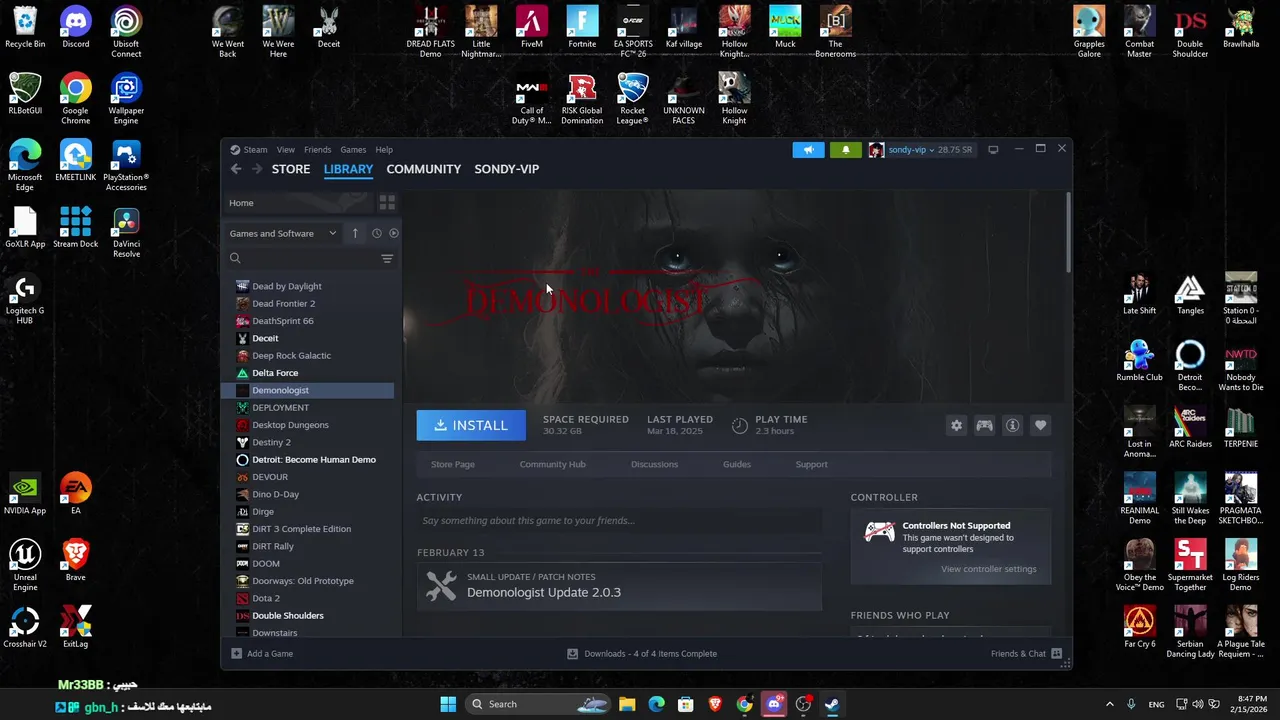Open the Demonologist Store Page link
The image size is (1280, 720).
click(453, 464)
